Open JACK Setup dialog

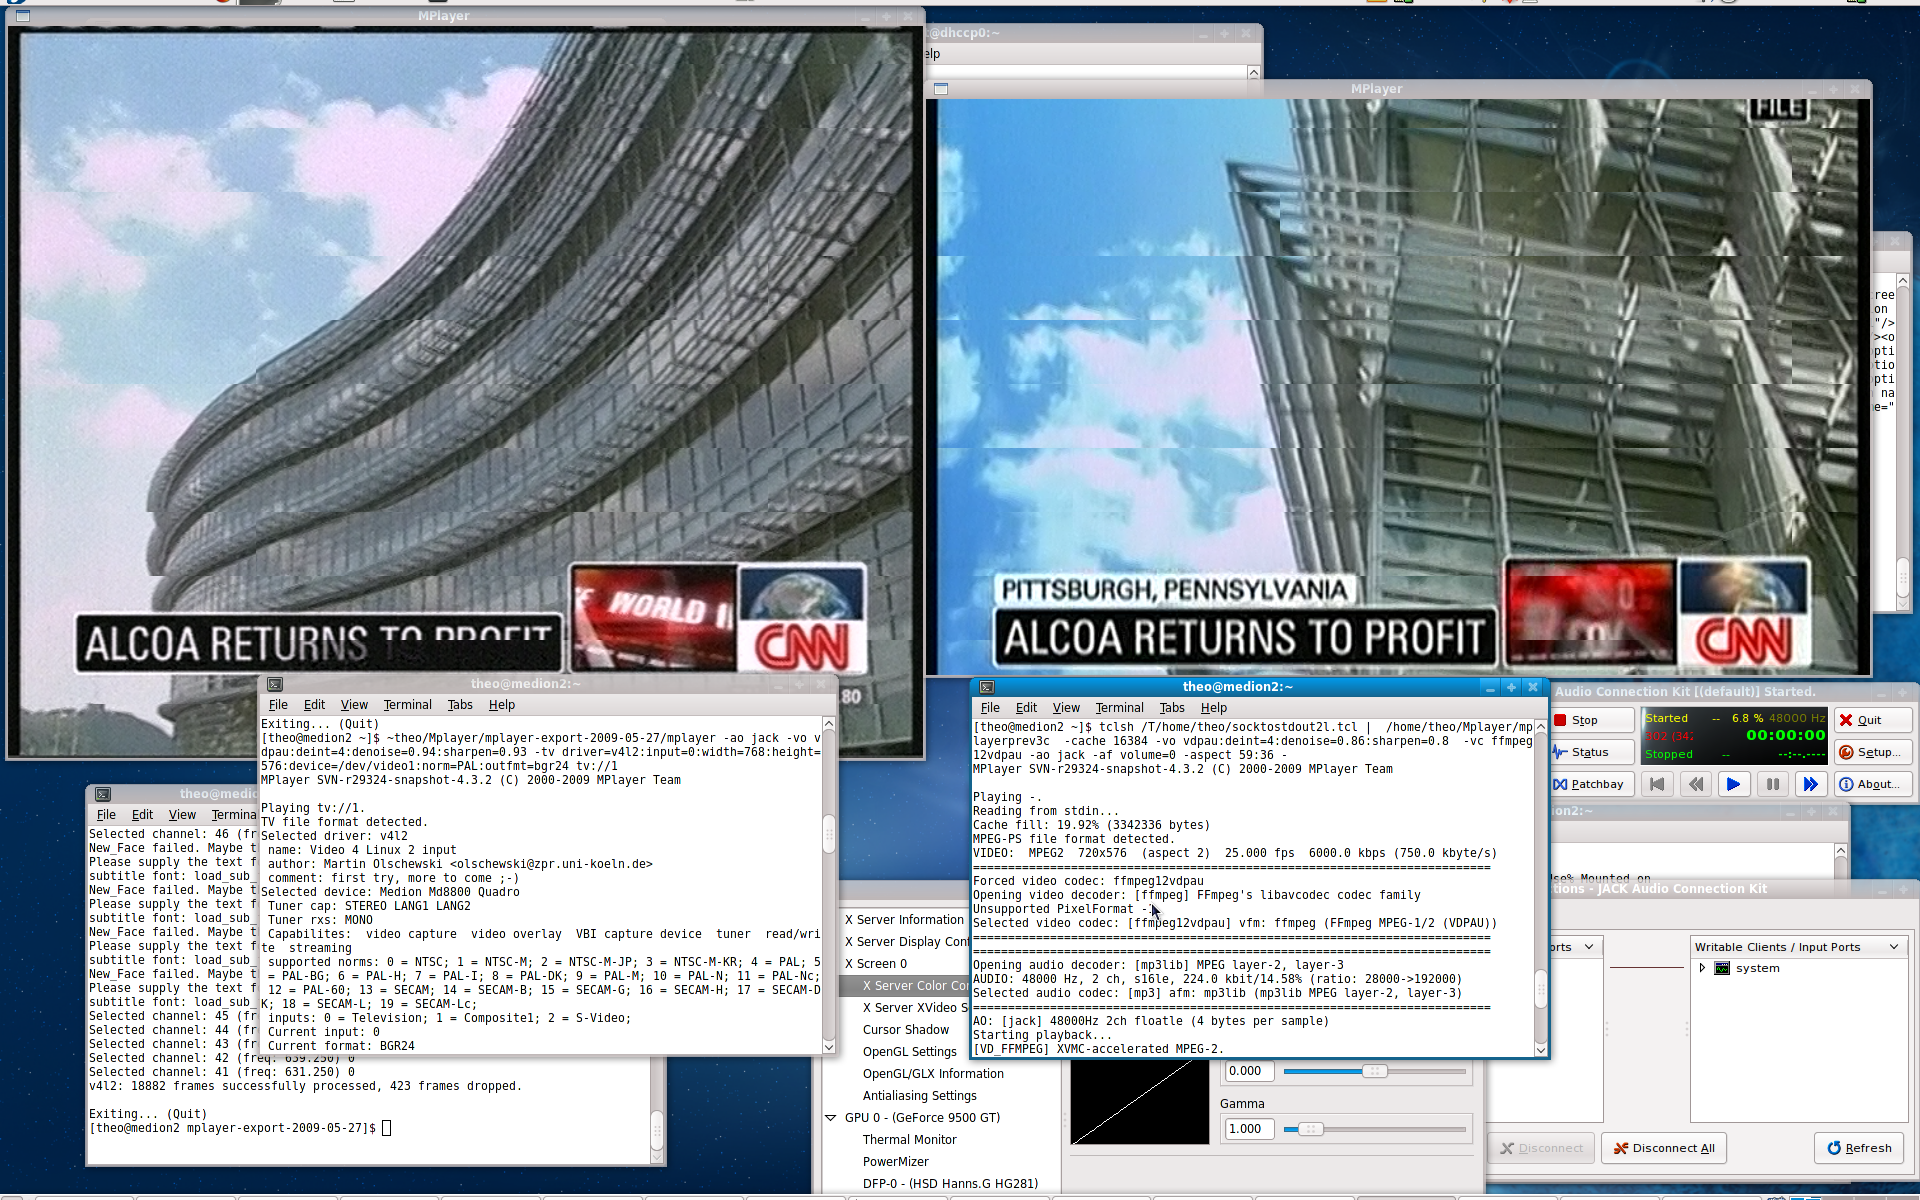1874,752
